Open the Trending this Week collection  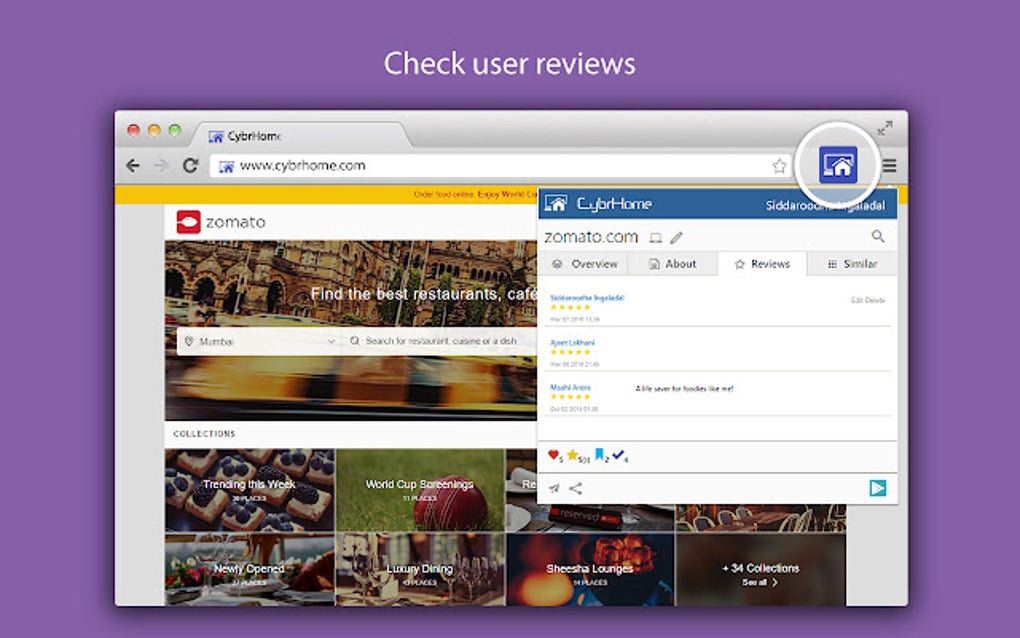tap(250, 490)
